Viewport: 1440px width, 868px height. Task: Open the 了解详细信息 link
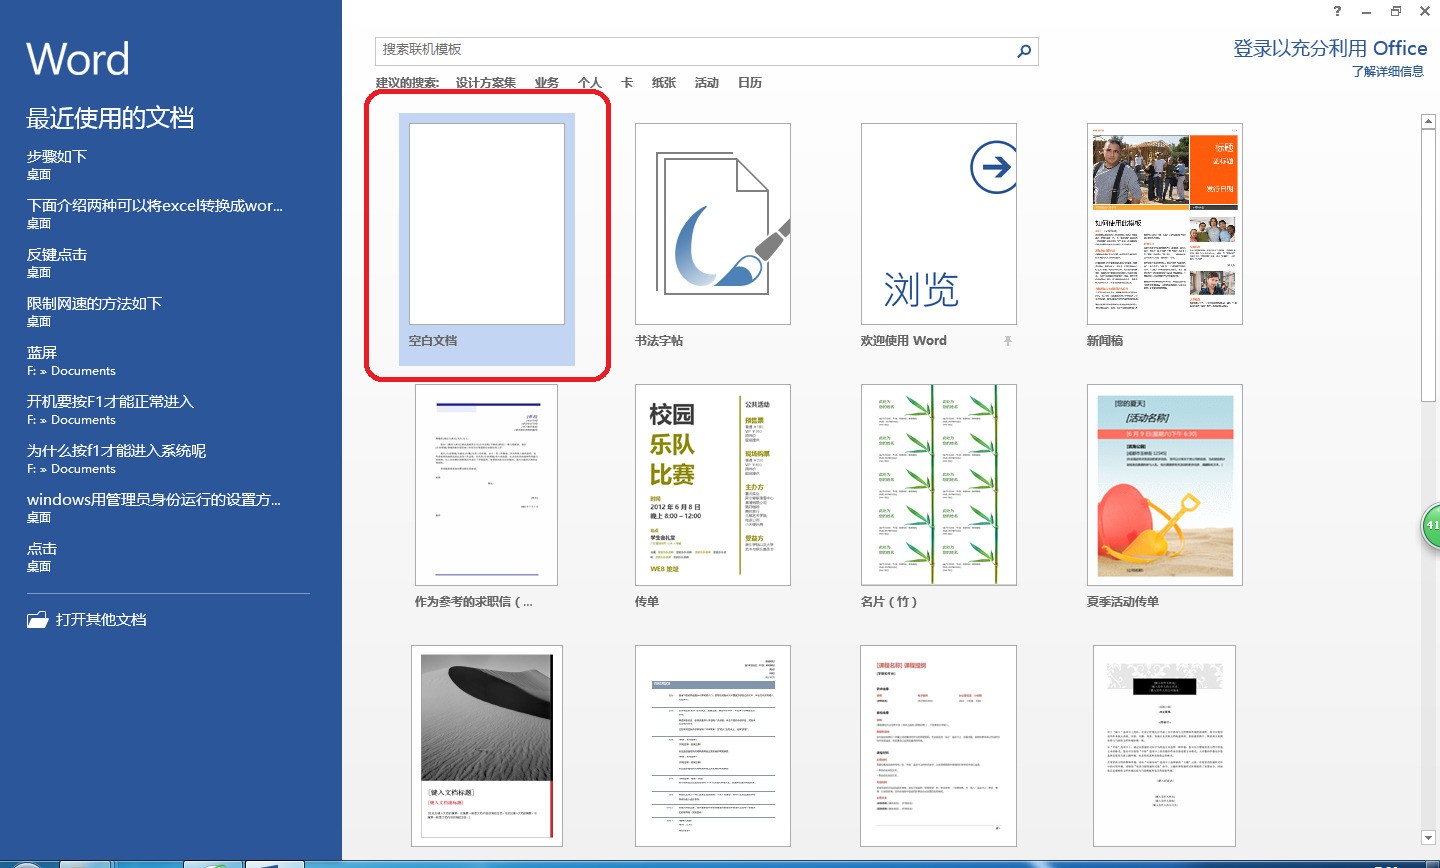click(1388, 72)
